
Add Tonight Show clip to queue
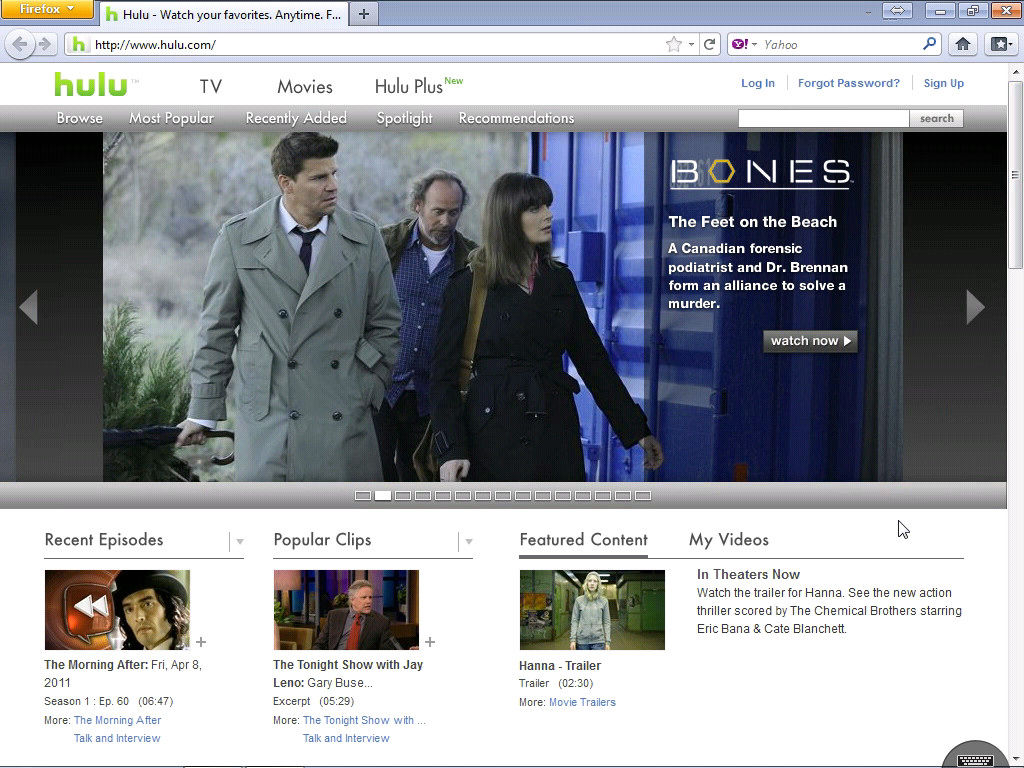click(x=430, y=642)
